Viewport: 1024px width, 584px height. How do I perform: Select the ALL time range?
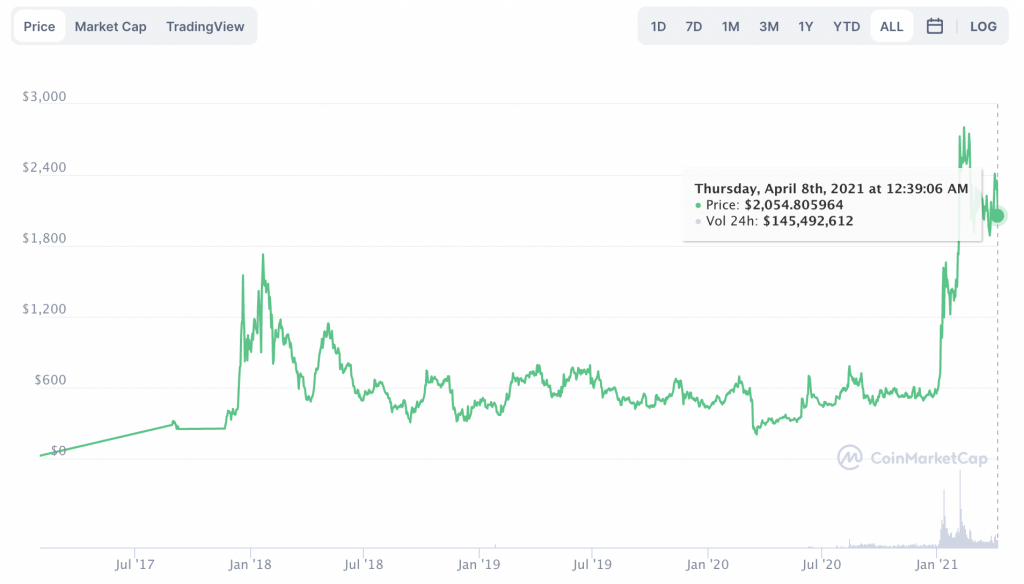tap(891, 26)
